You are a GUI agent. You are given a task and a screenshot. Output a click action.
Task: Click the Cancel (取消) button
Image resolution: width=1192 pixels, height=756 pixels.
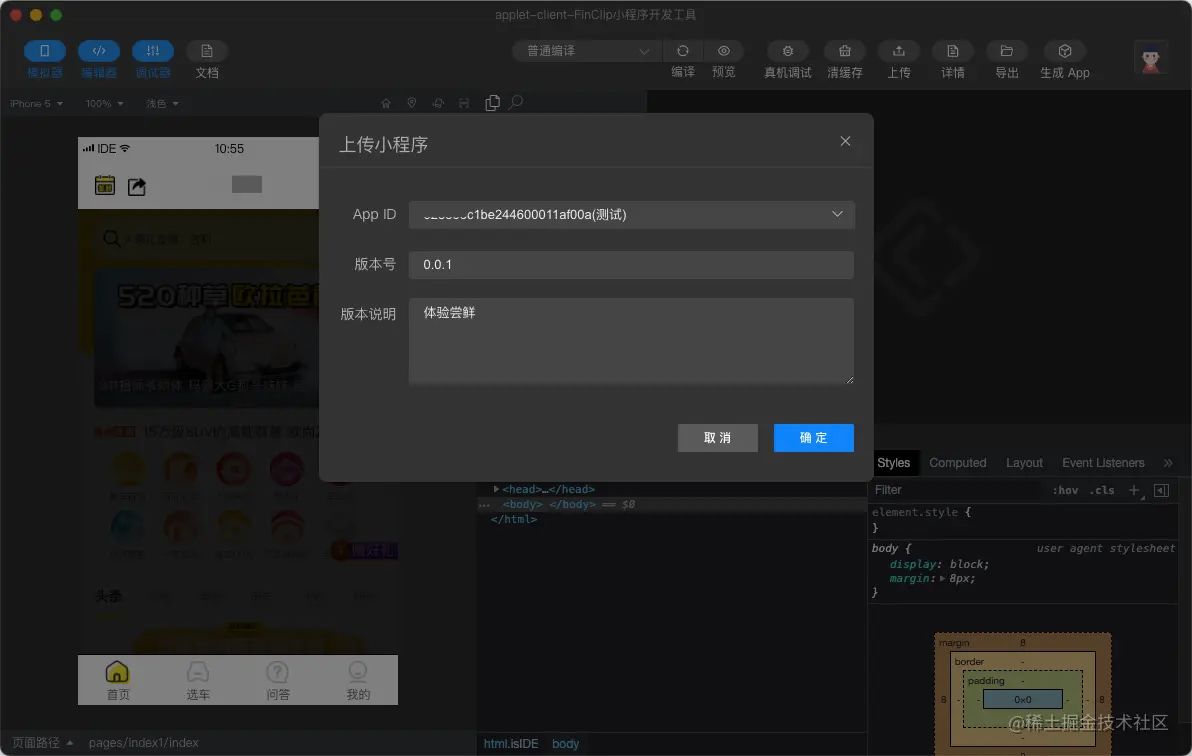click(x=717, y=438)
